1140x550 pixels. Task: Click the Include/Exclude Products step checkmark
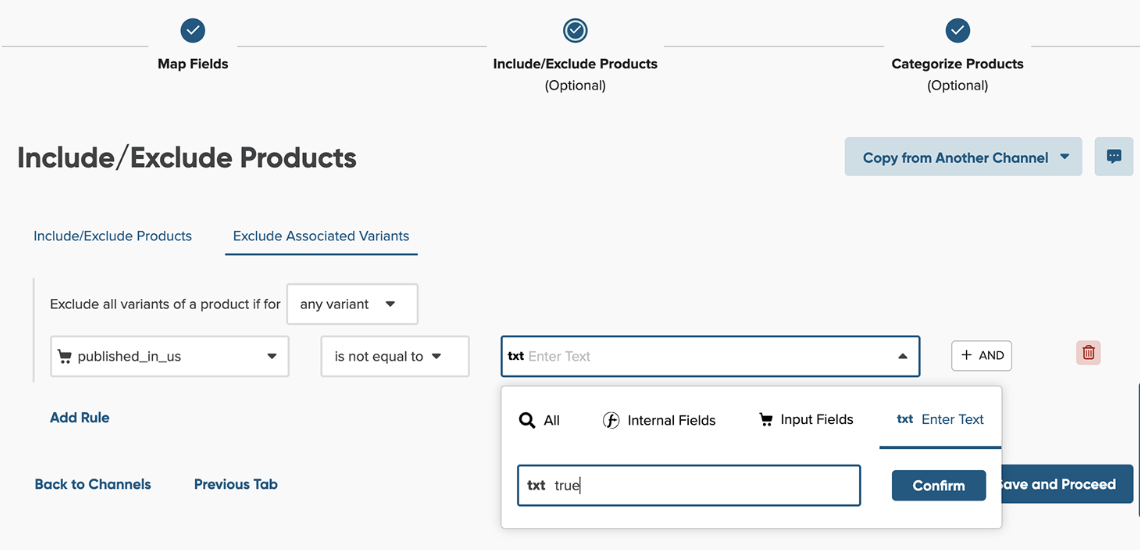pyautogui.click(x=575, y=31)
